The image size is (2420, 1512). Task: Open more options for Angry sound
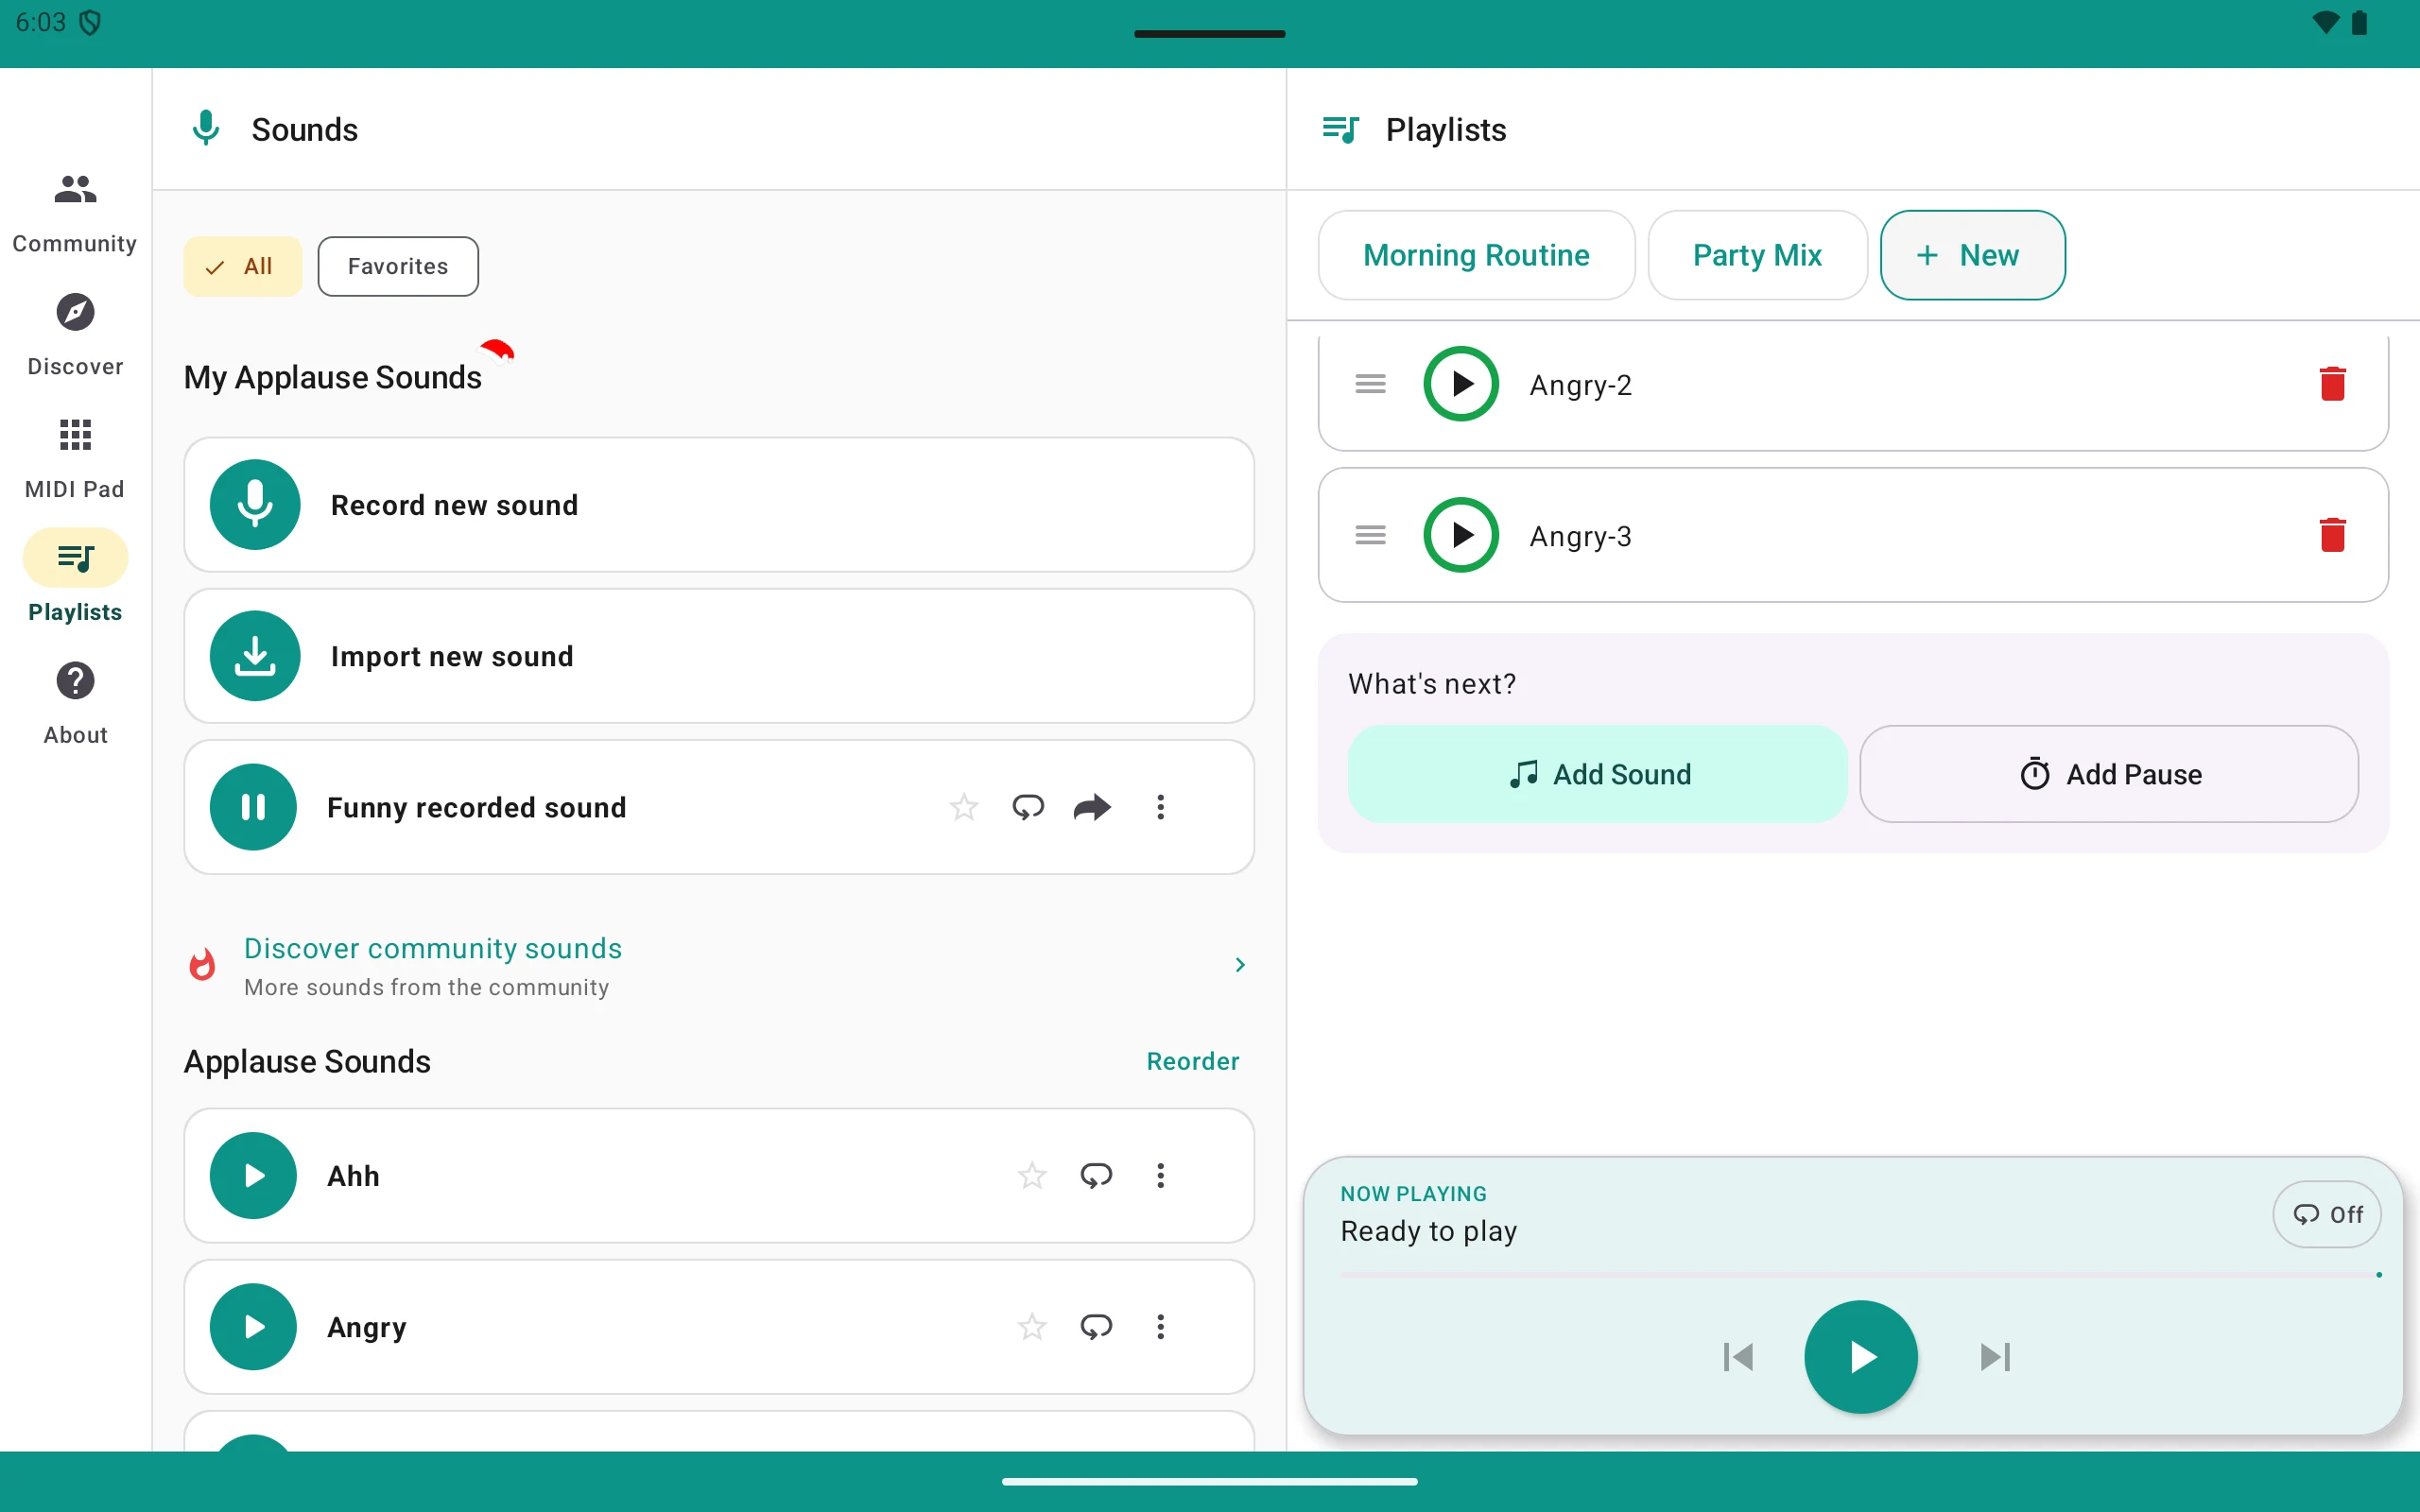point(1160,1326)
